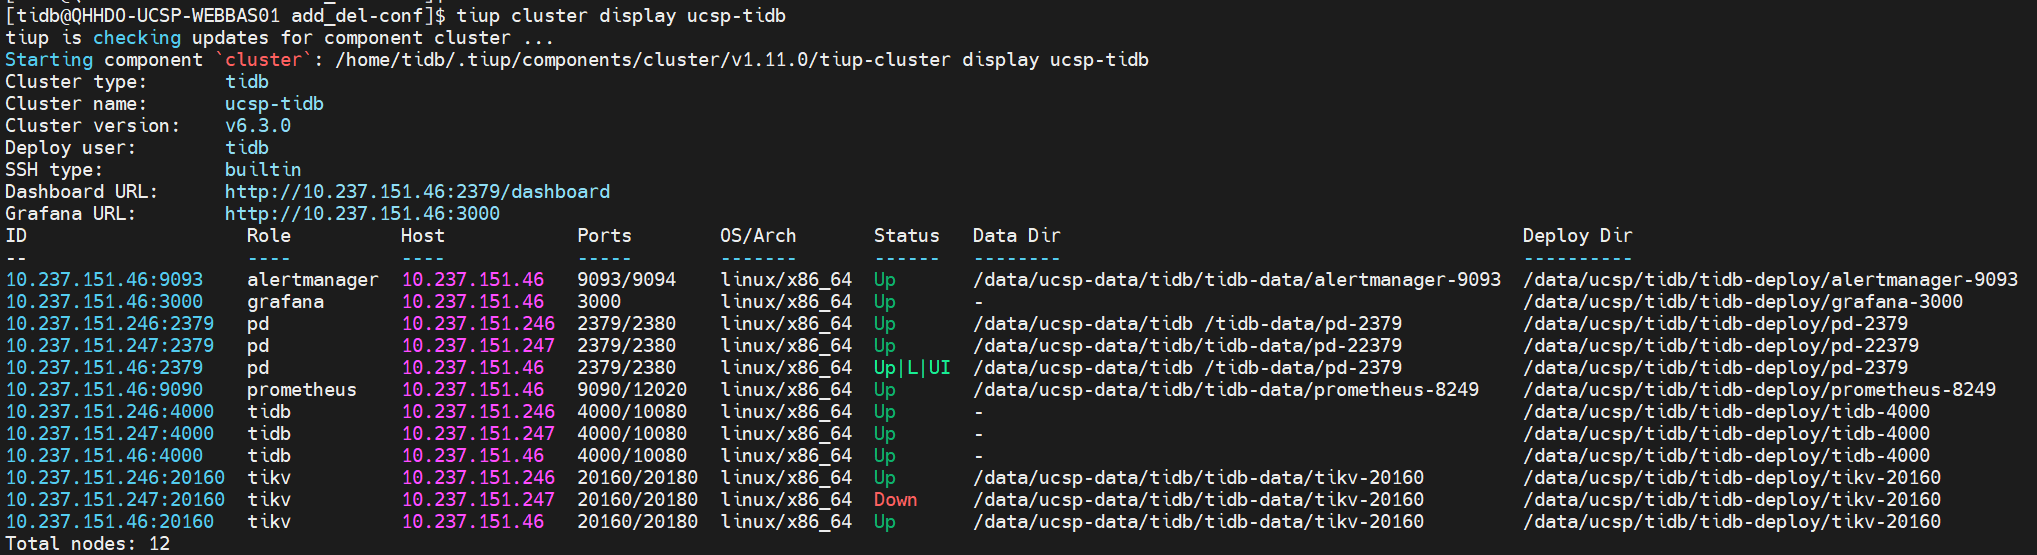Click the cluster version value v6.3.0

[258, 125]
